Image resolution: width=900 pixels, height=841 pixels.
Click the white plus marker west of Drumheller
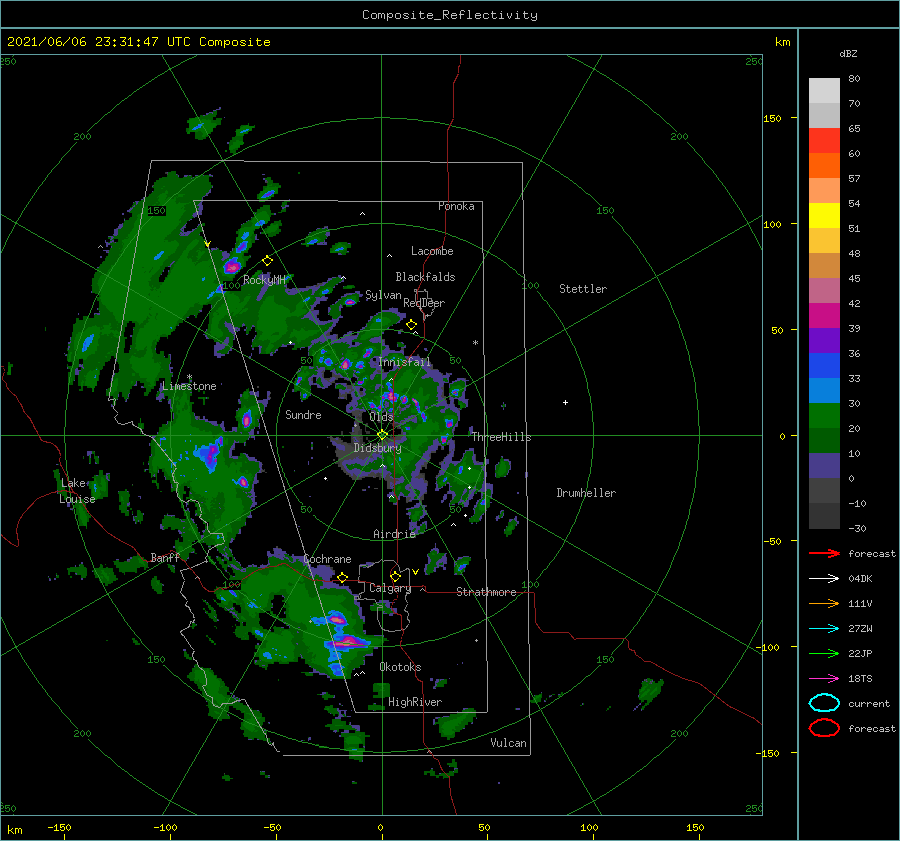(565, 402)
